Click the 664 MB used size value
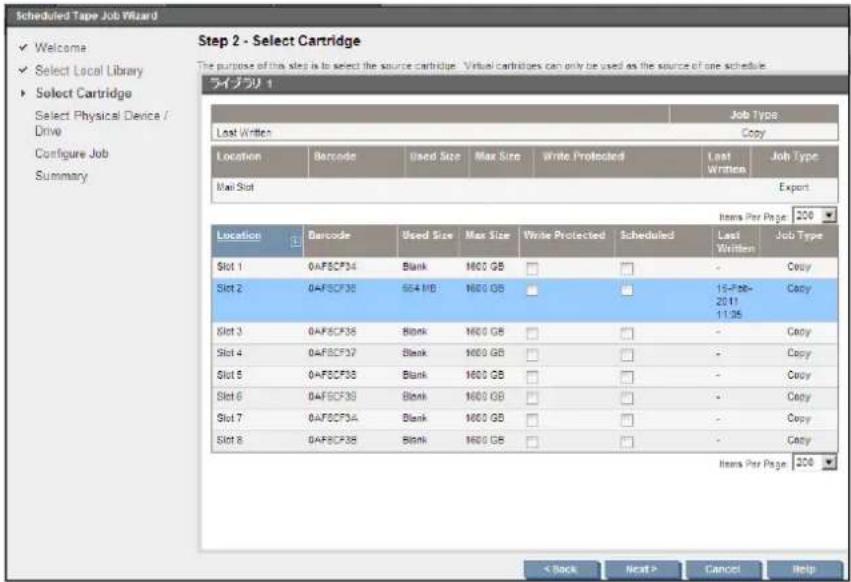The height and width of the screenshot is (582, 851). coord(419,288)
